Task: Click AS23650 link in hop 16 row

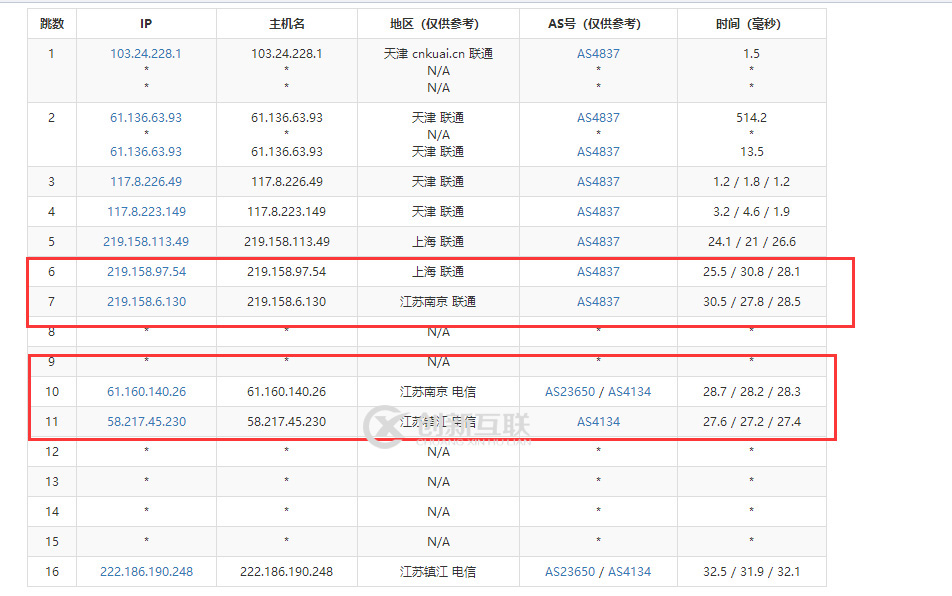Action: [570, 572]
